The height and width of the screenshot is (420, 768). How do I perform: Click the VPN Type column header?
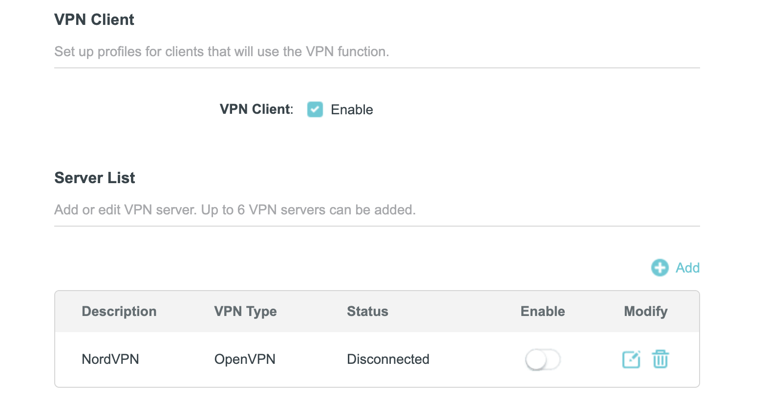click(245, 312)
